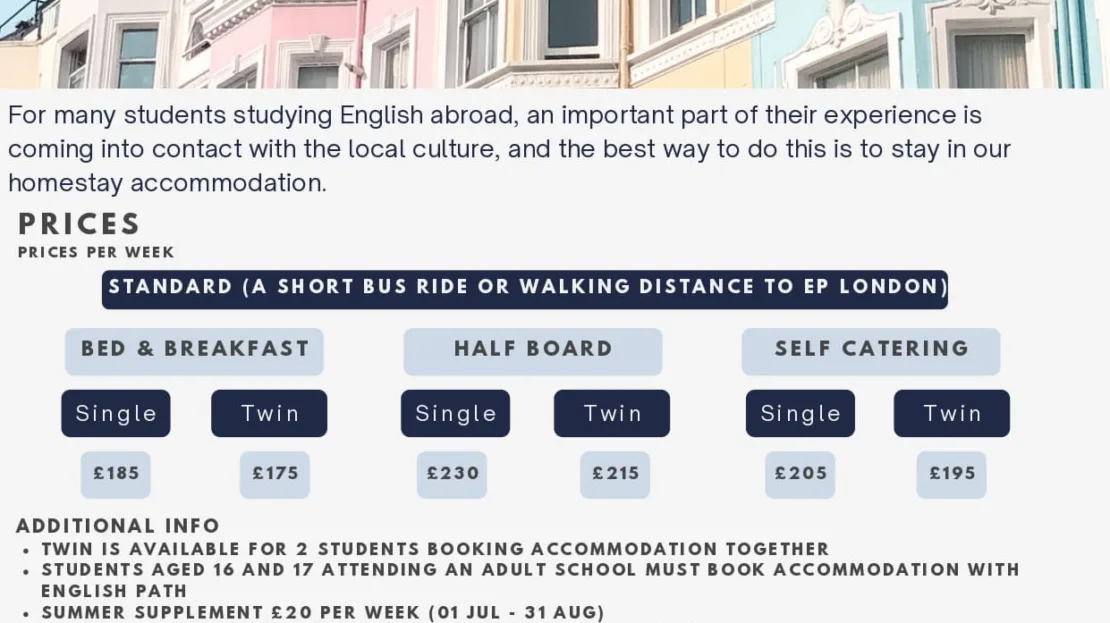Choose Single under Bed & Breakfast
This screenshot has height=623, width=1110.
point(115,413)
